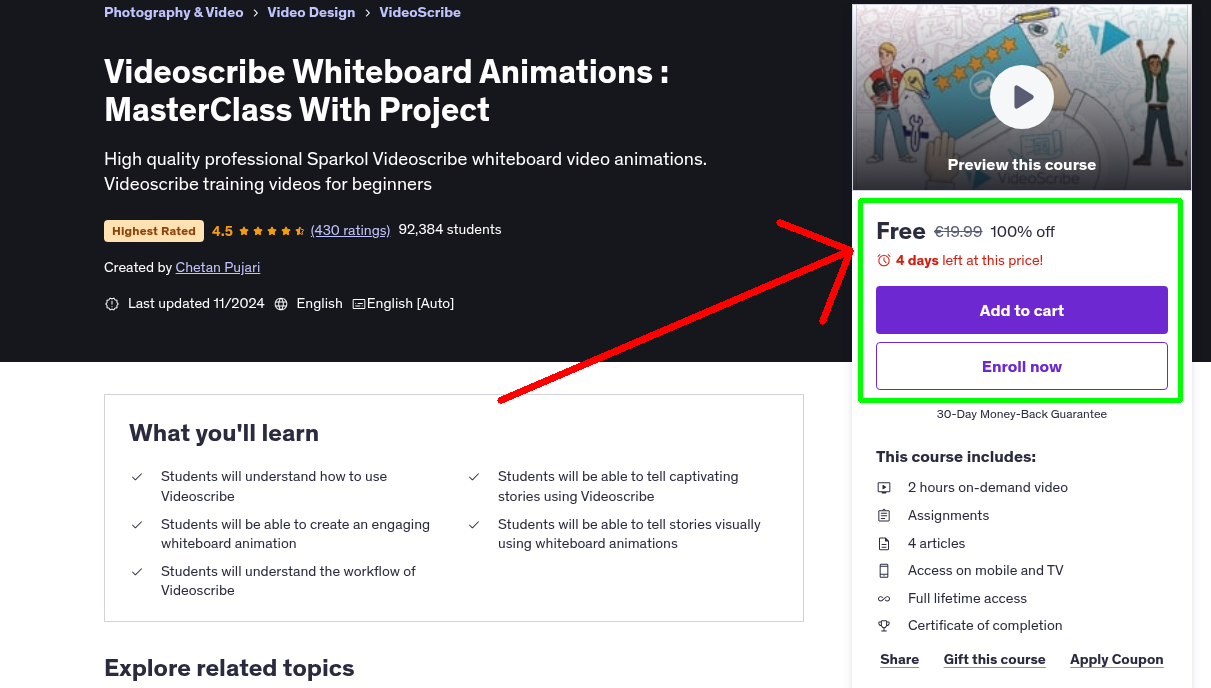Click the struck-through €19.99 price

tap(958, 232)
